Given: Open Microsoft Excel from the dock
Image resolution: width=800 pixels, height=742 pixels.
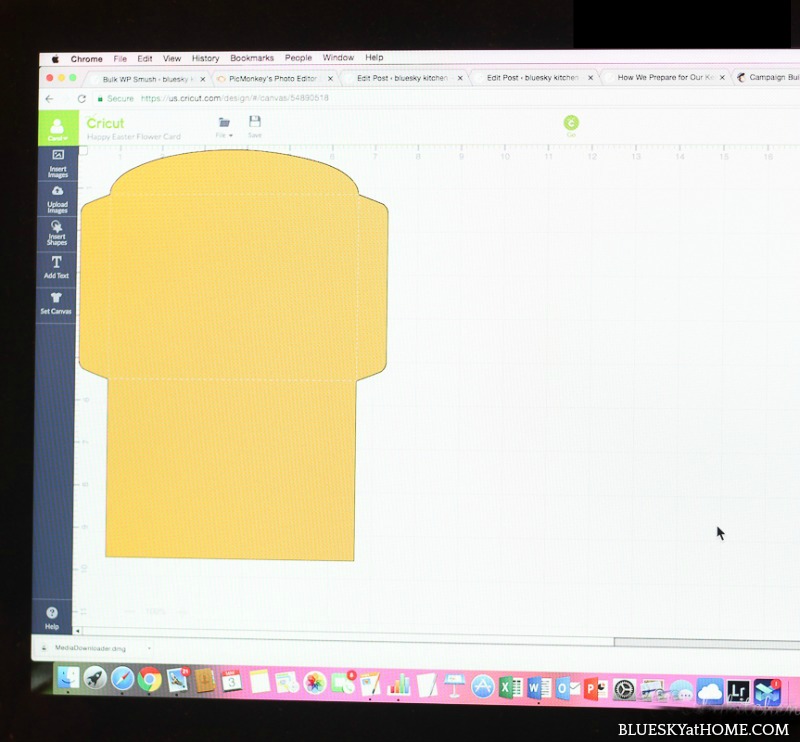Looking at the screenshot, I should click(x=510, y=687).
